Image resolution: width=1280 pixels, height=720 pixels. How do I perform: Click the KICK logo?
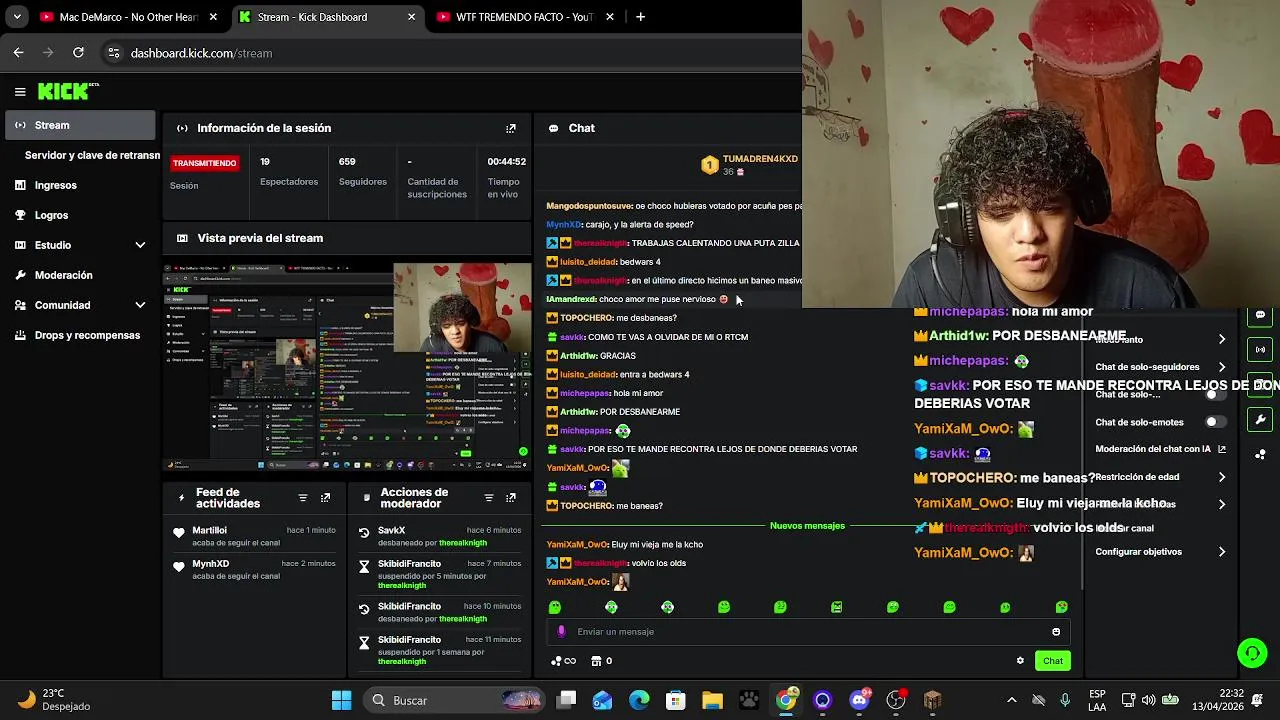68,91
